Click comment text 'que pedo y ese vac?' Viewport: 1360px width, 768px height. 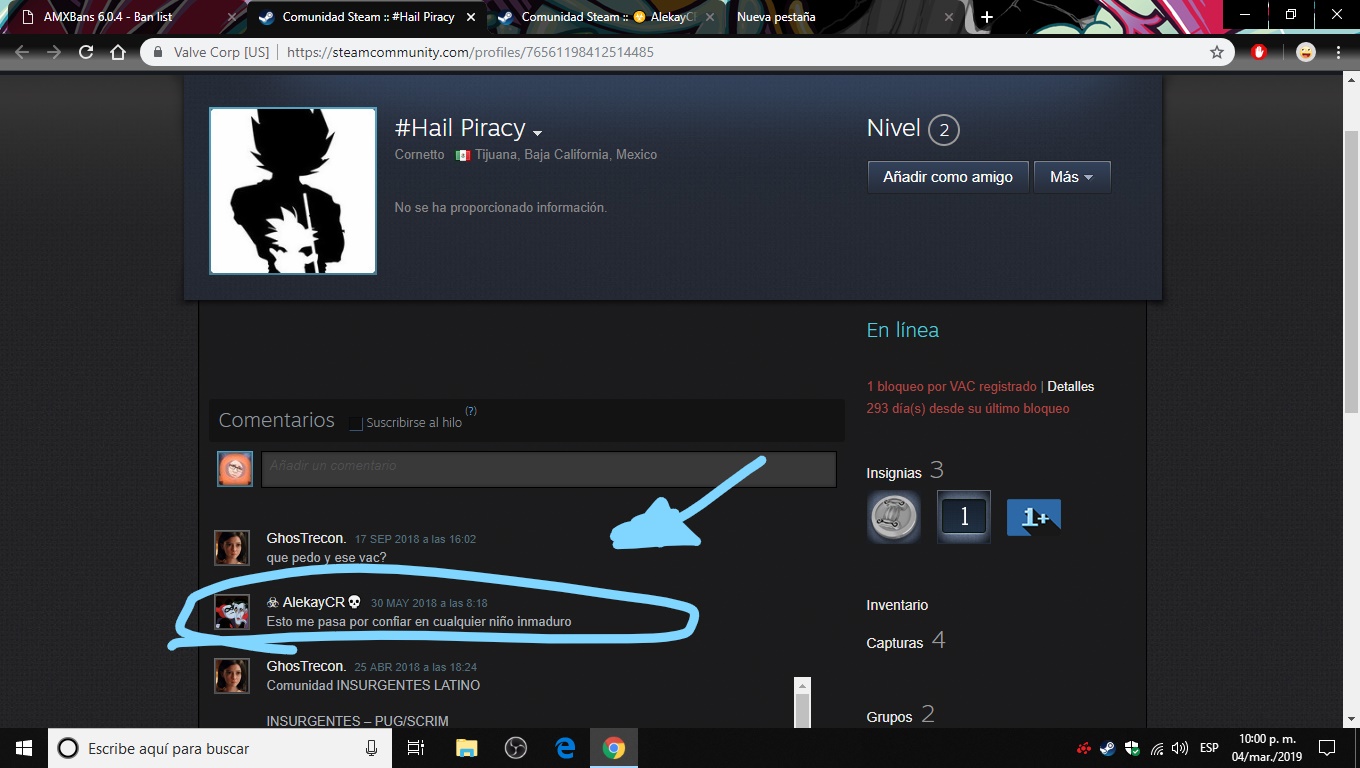[326, 557]
